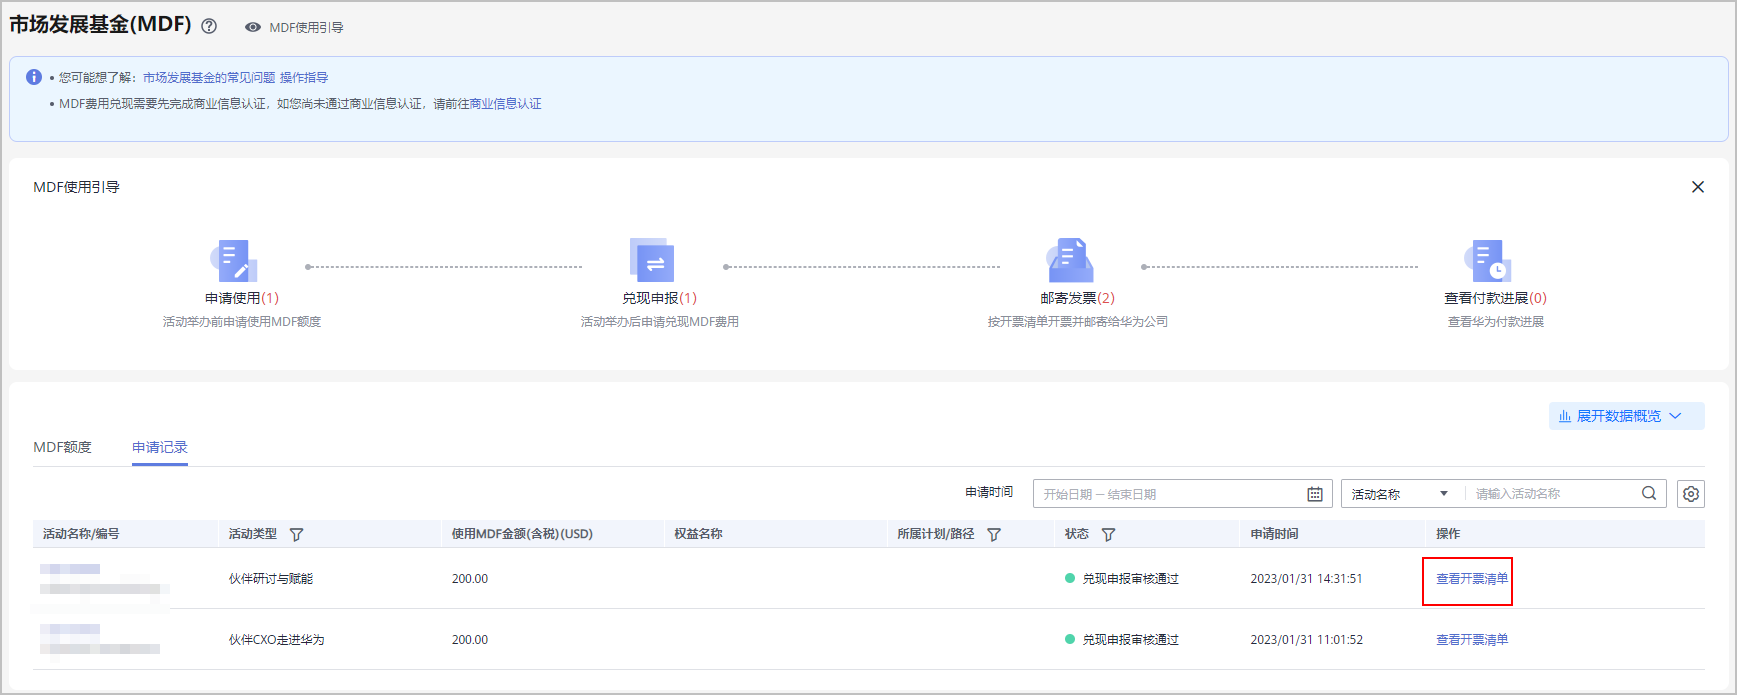The image size is (1737, 695).
Task: Click the 请输入活动名称 search field
Action: point(1553,494)
